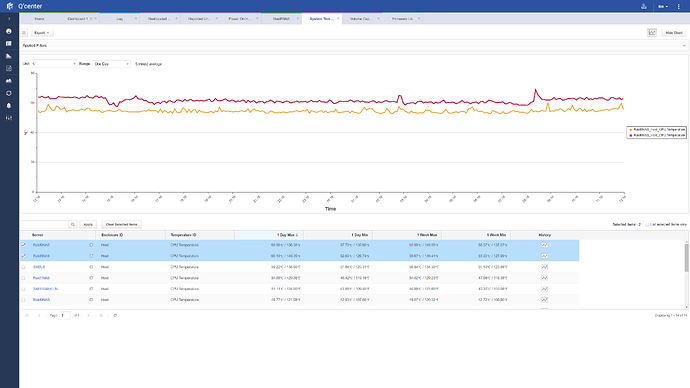The width and height of the screenshot is (690, 388).
Task: Open the circular update icon in sidebar
Action: click(9, 93)
